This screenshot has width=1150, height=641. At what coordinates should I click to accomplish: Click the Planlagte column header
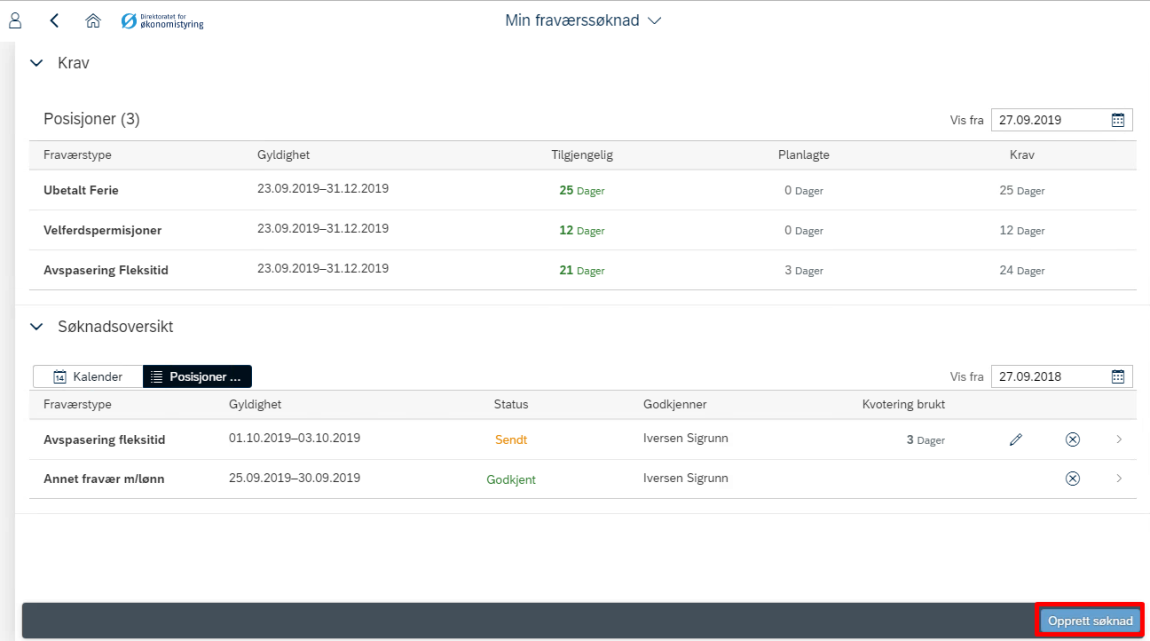pos(804,155)
